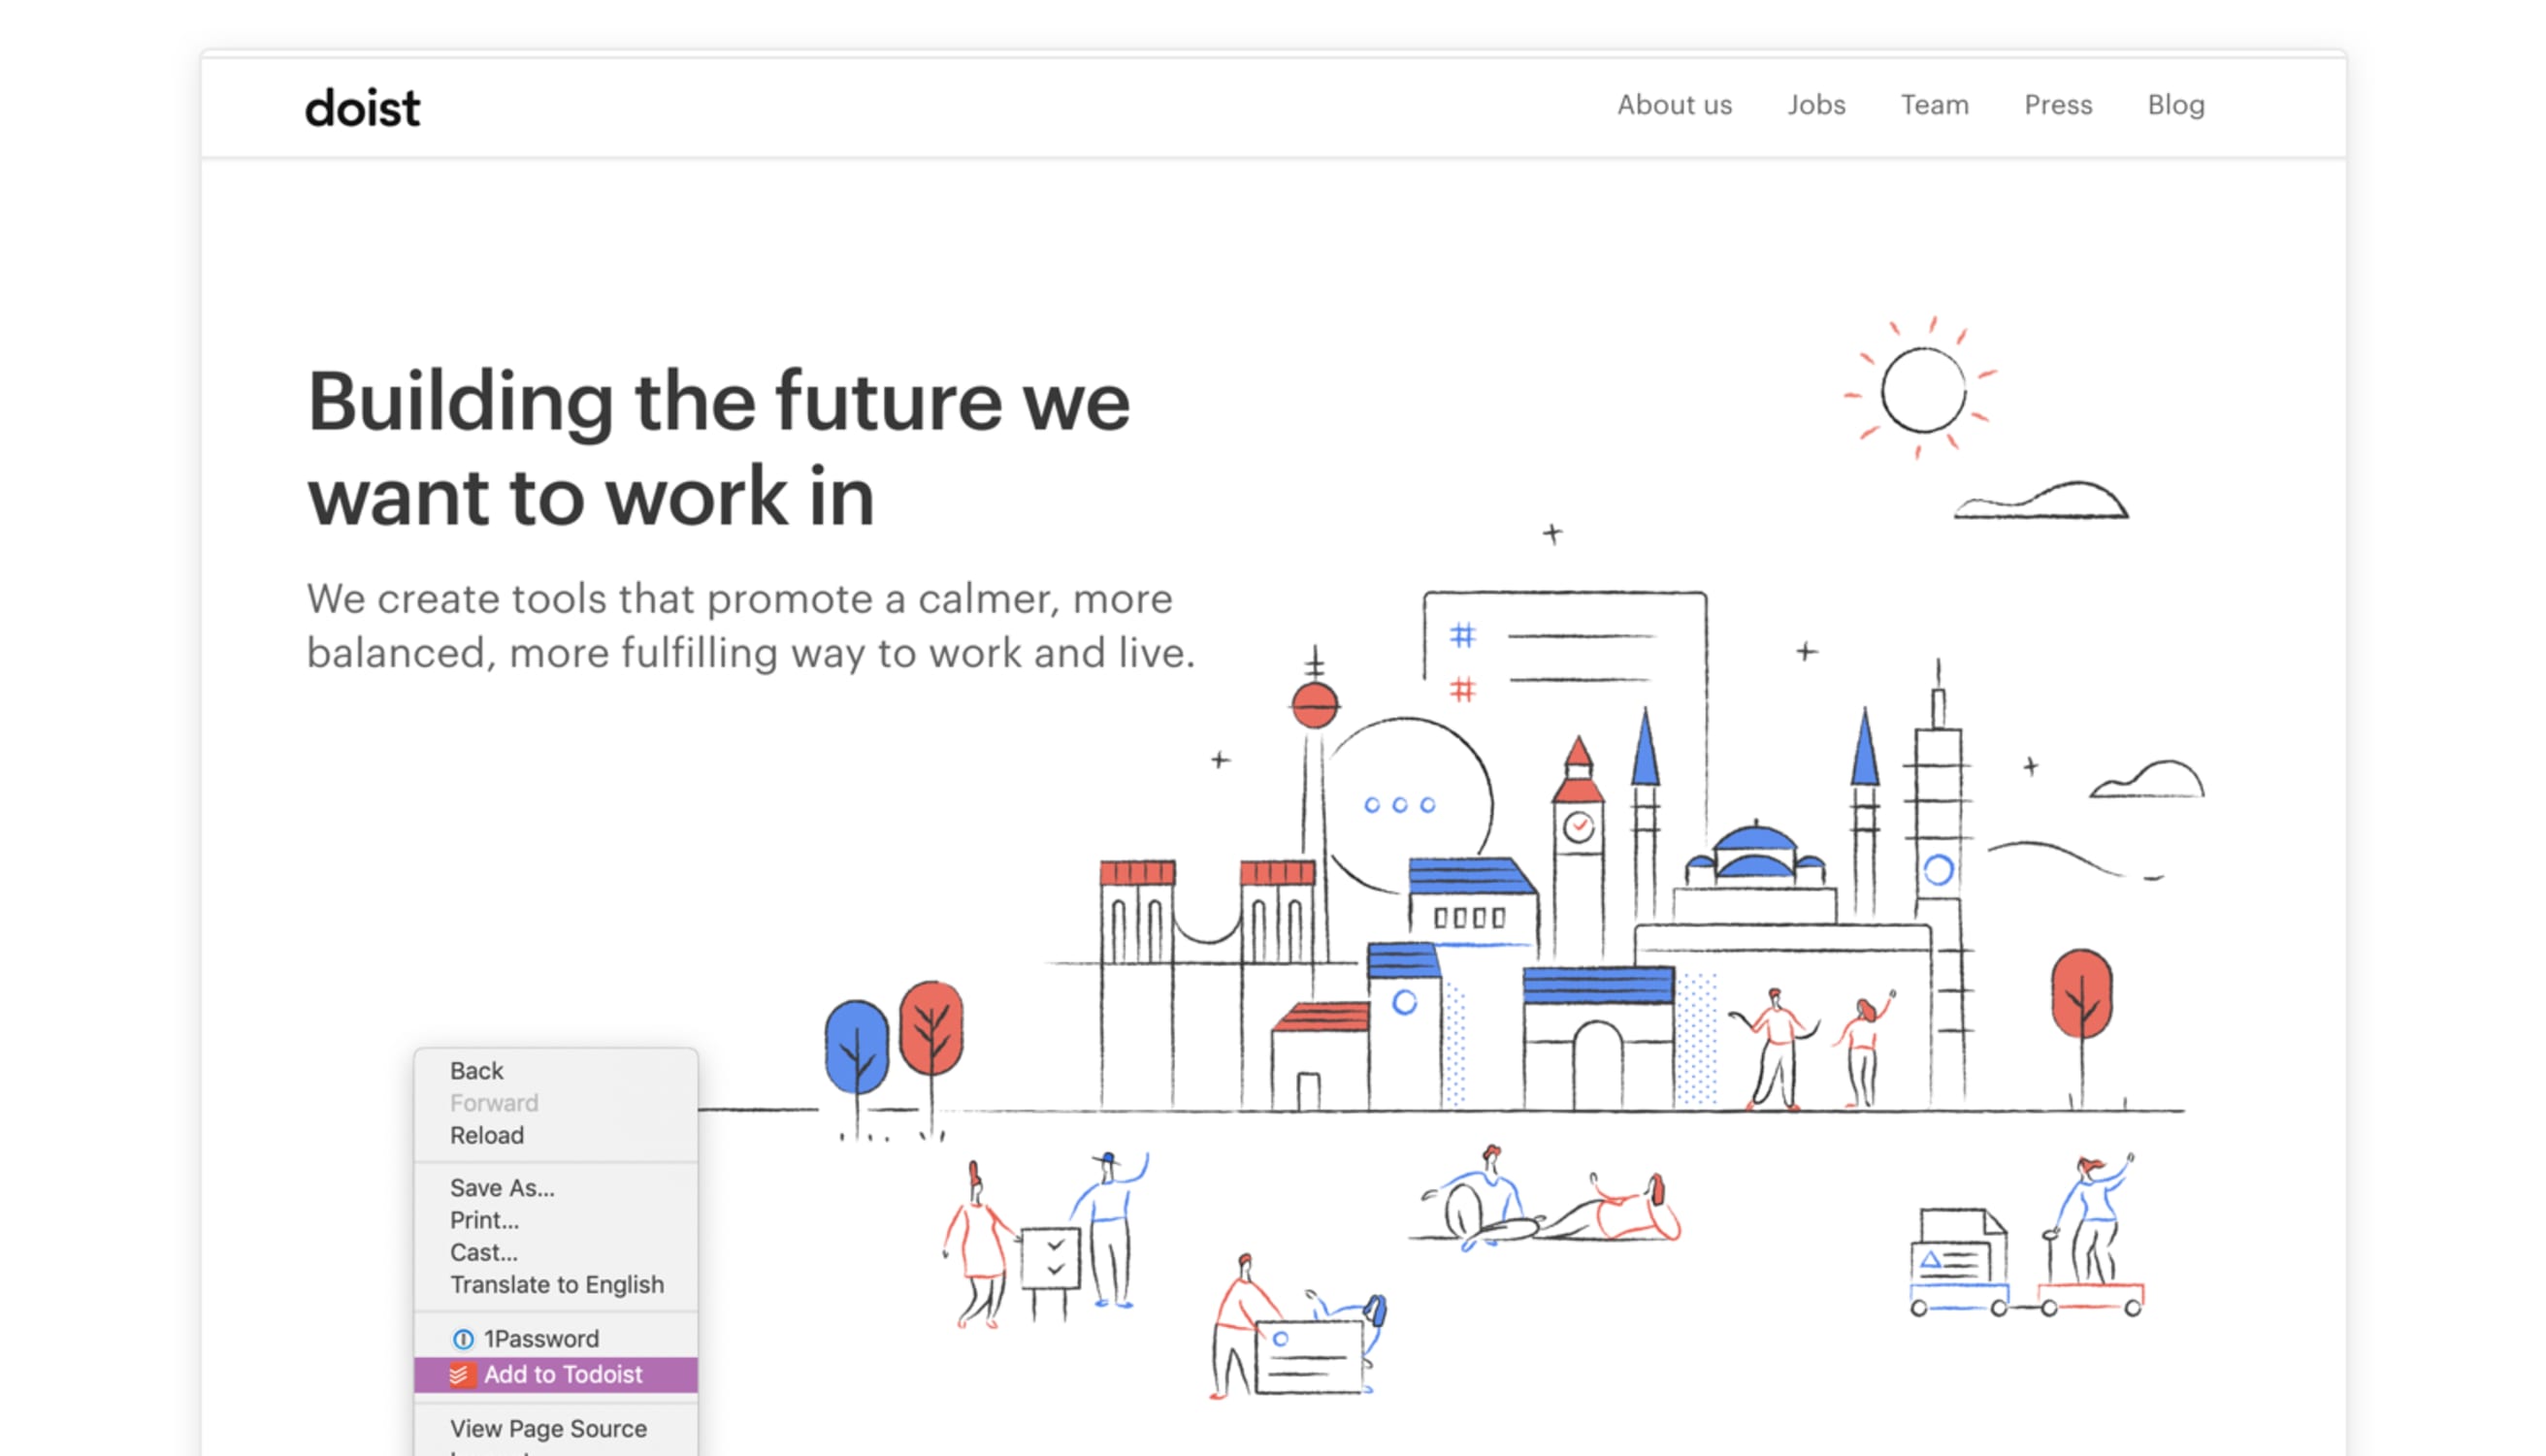The width and height of the screenshot is (2546, 1456).
Task: Open the About us page
Action: tap(1675, 105)
